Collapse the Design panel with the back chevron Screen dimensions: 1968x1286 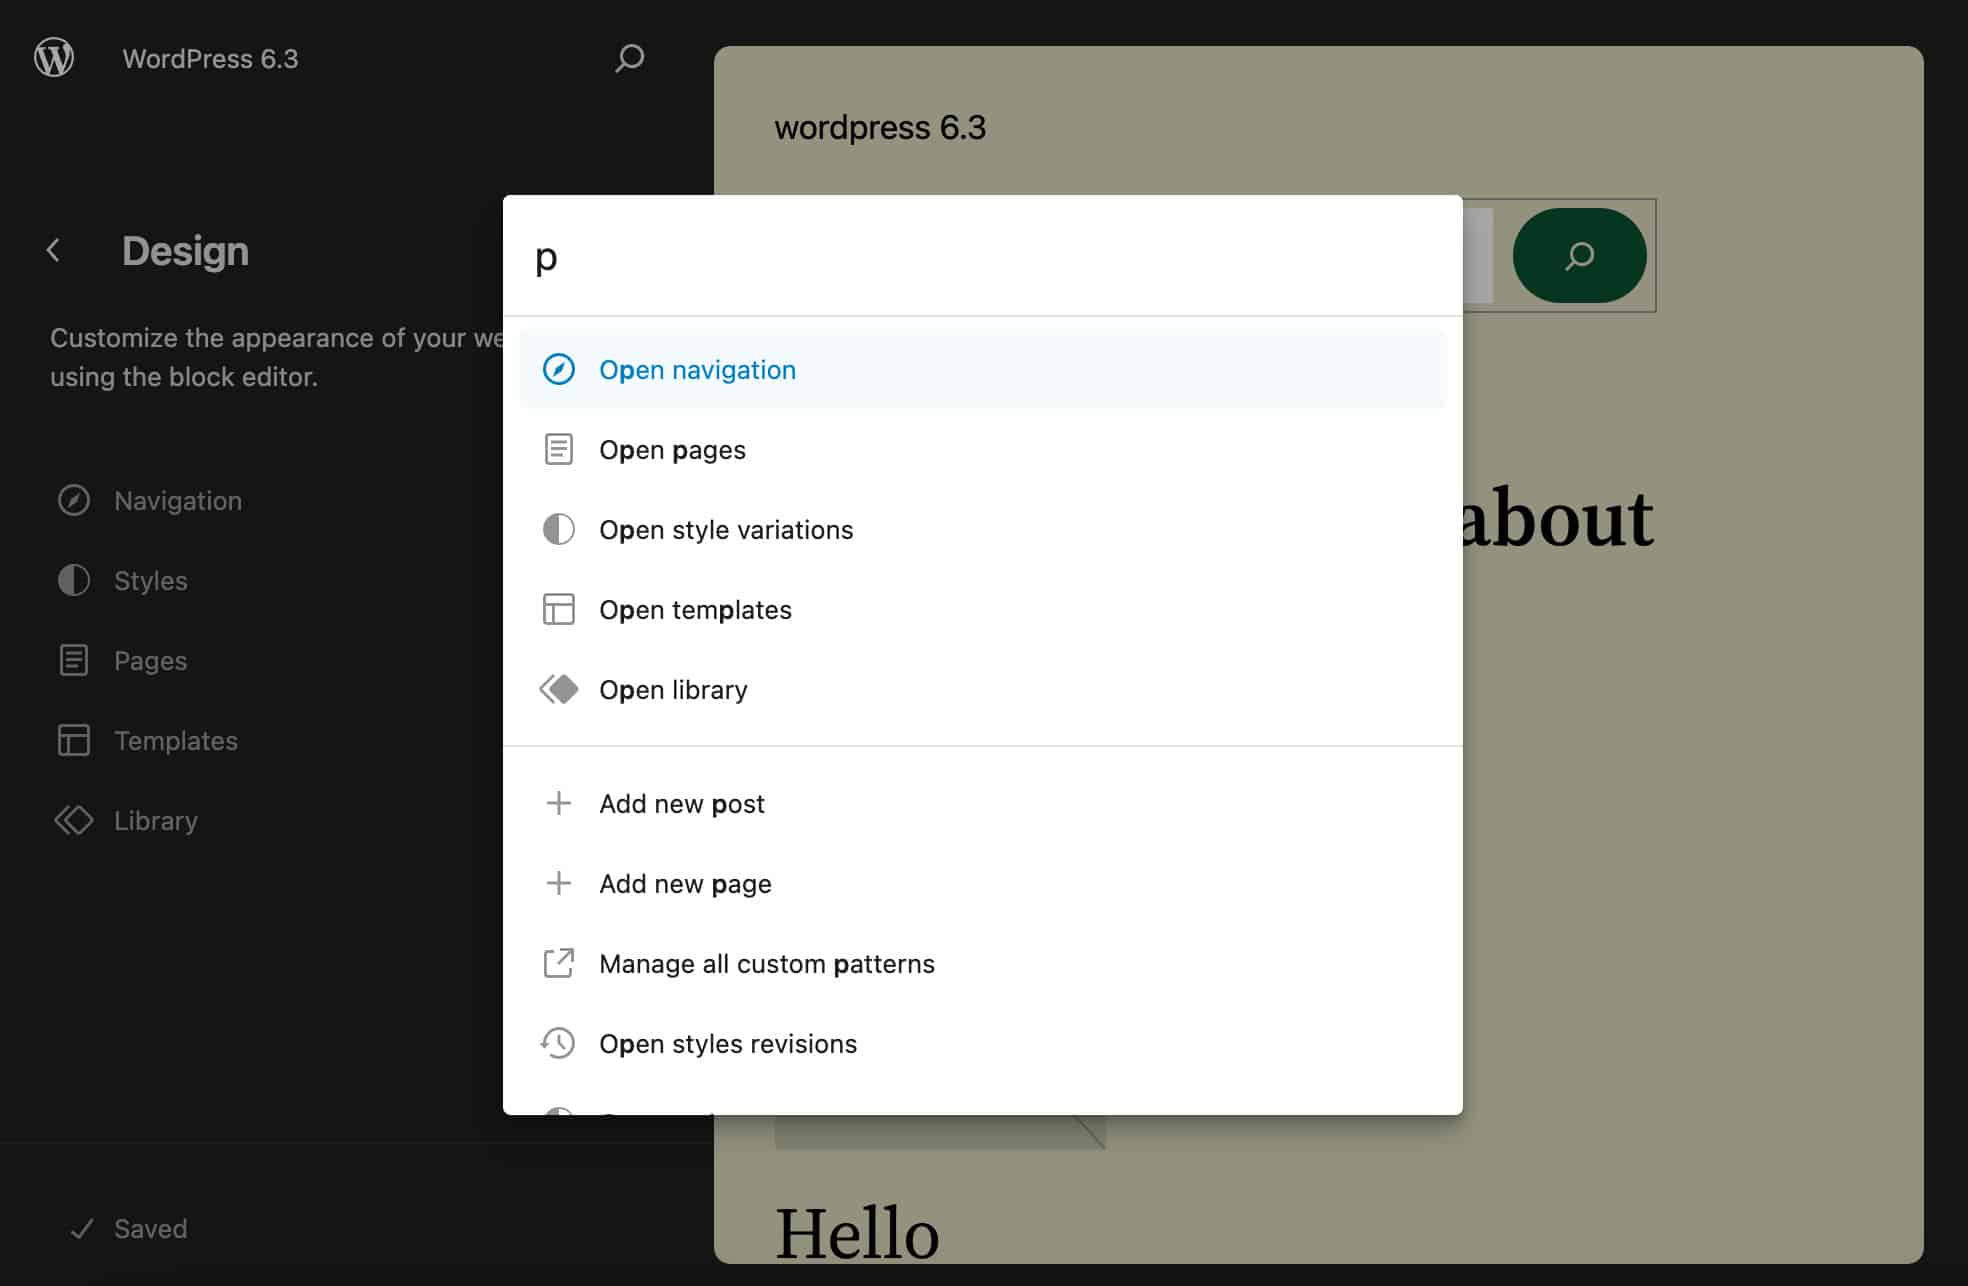point(52,250)
